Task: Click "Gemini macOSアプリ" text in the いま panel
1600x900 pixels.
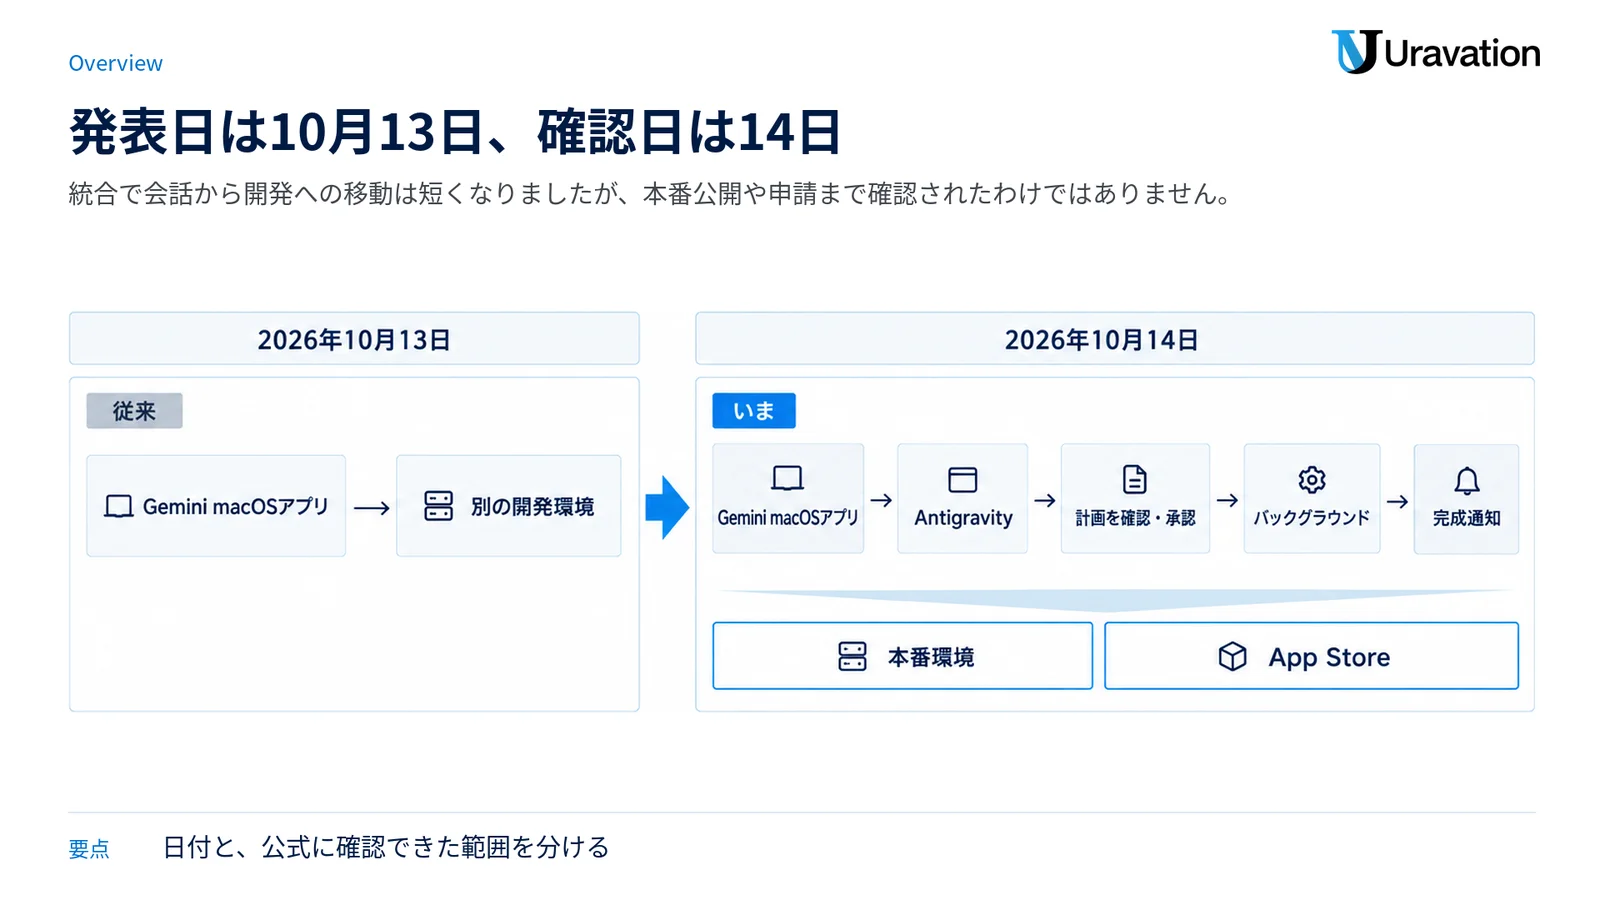Action: 788,518
